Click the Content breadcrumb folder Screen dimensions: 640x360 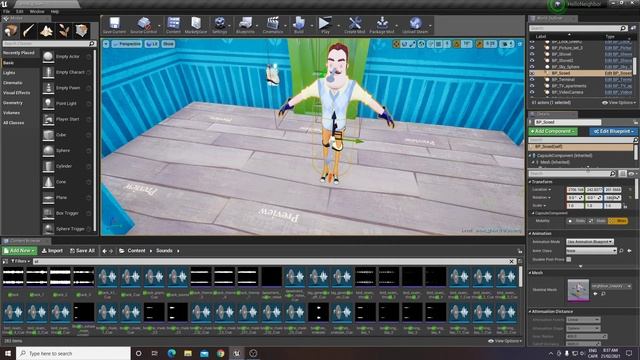(x=136, y=251)
